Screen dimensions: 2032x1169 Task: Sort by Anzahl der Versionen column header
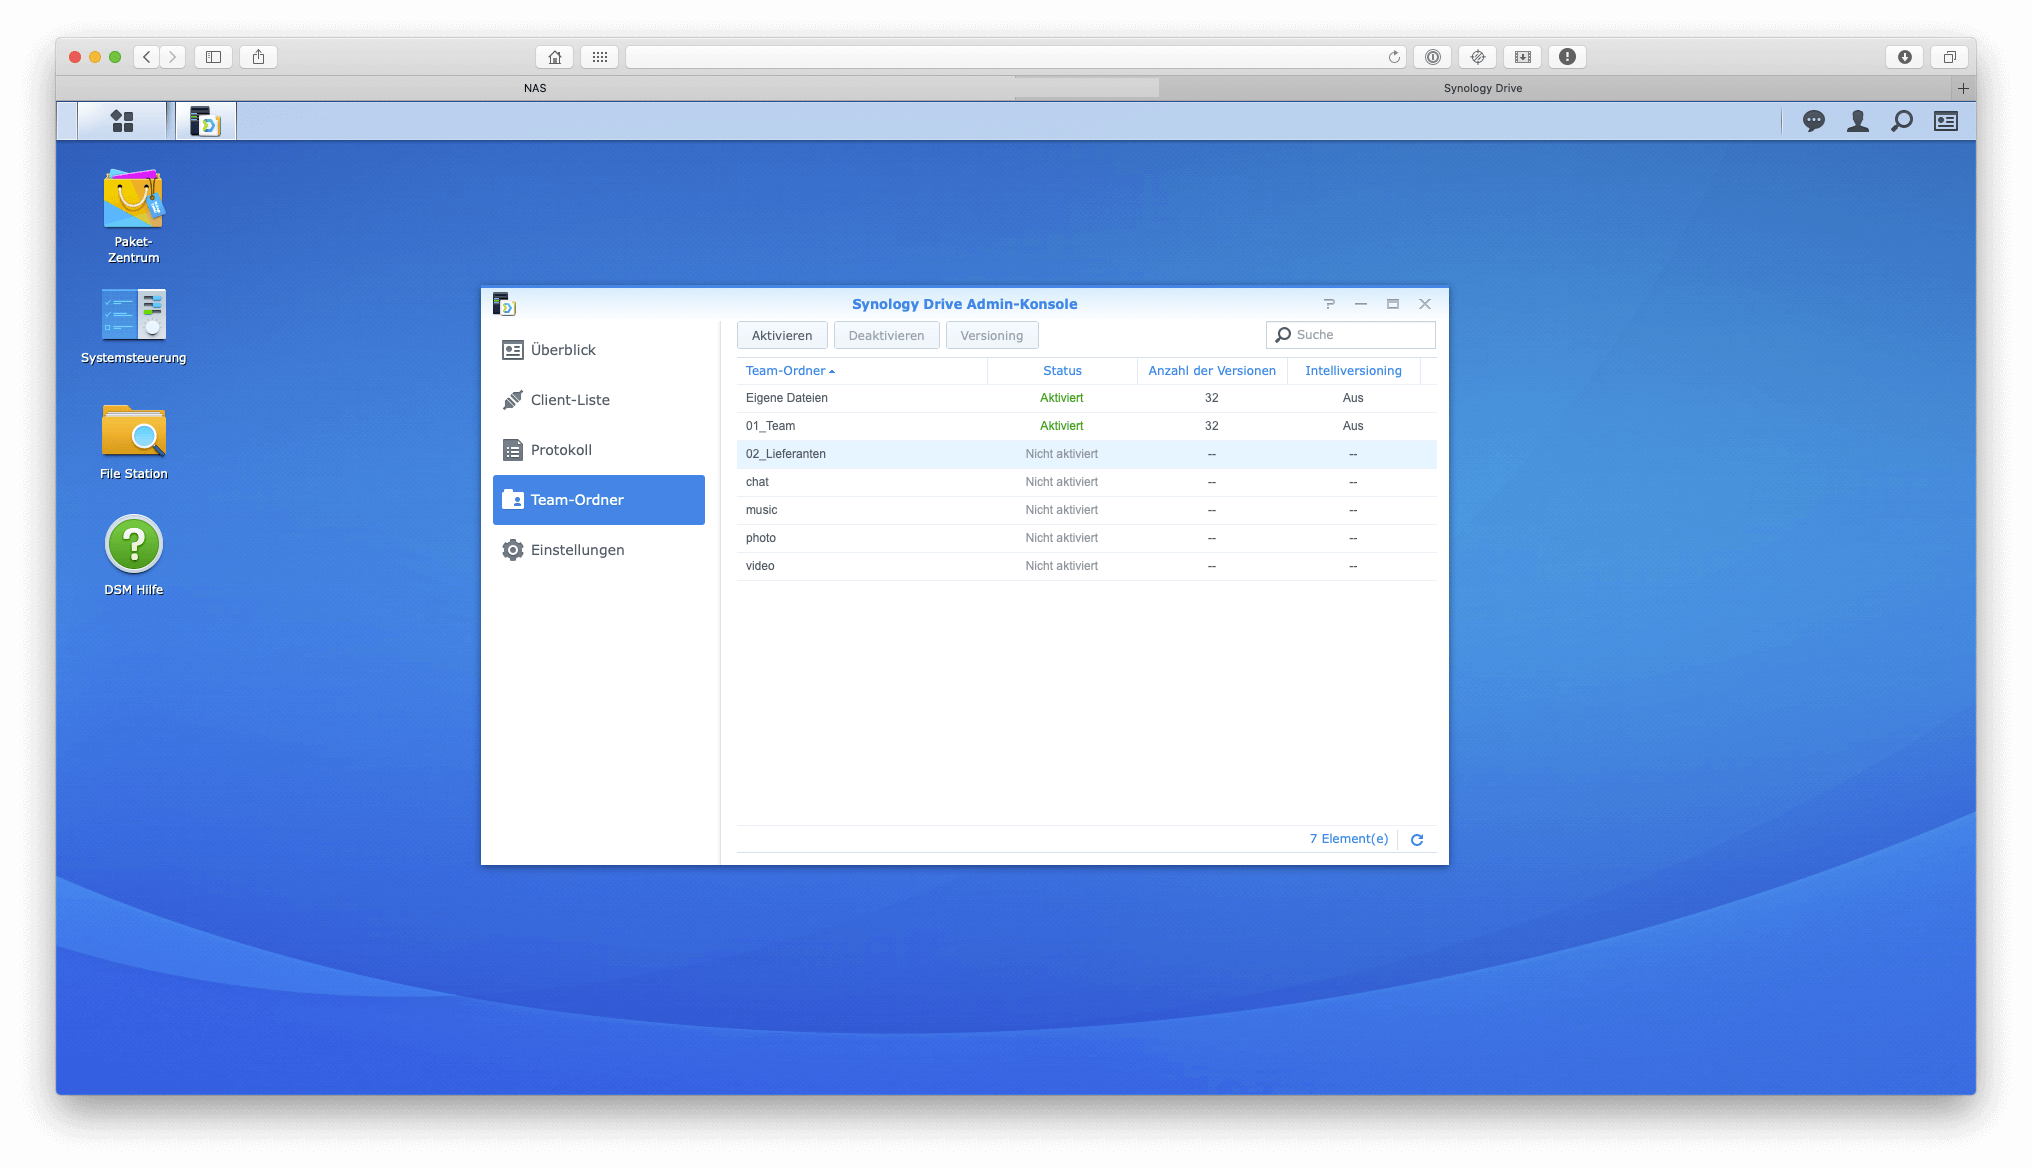[x=1212, y=371]
